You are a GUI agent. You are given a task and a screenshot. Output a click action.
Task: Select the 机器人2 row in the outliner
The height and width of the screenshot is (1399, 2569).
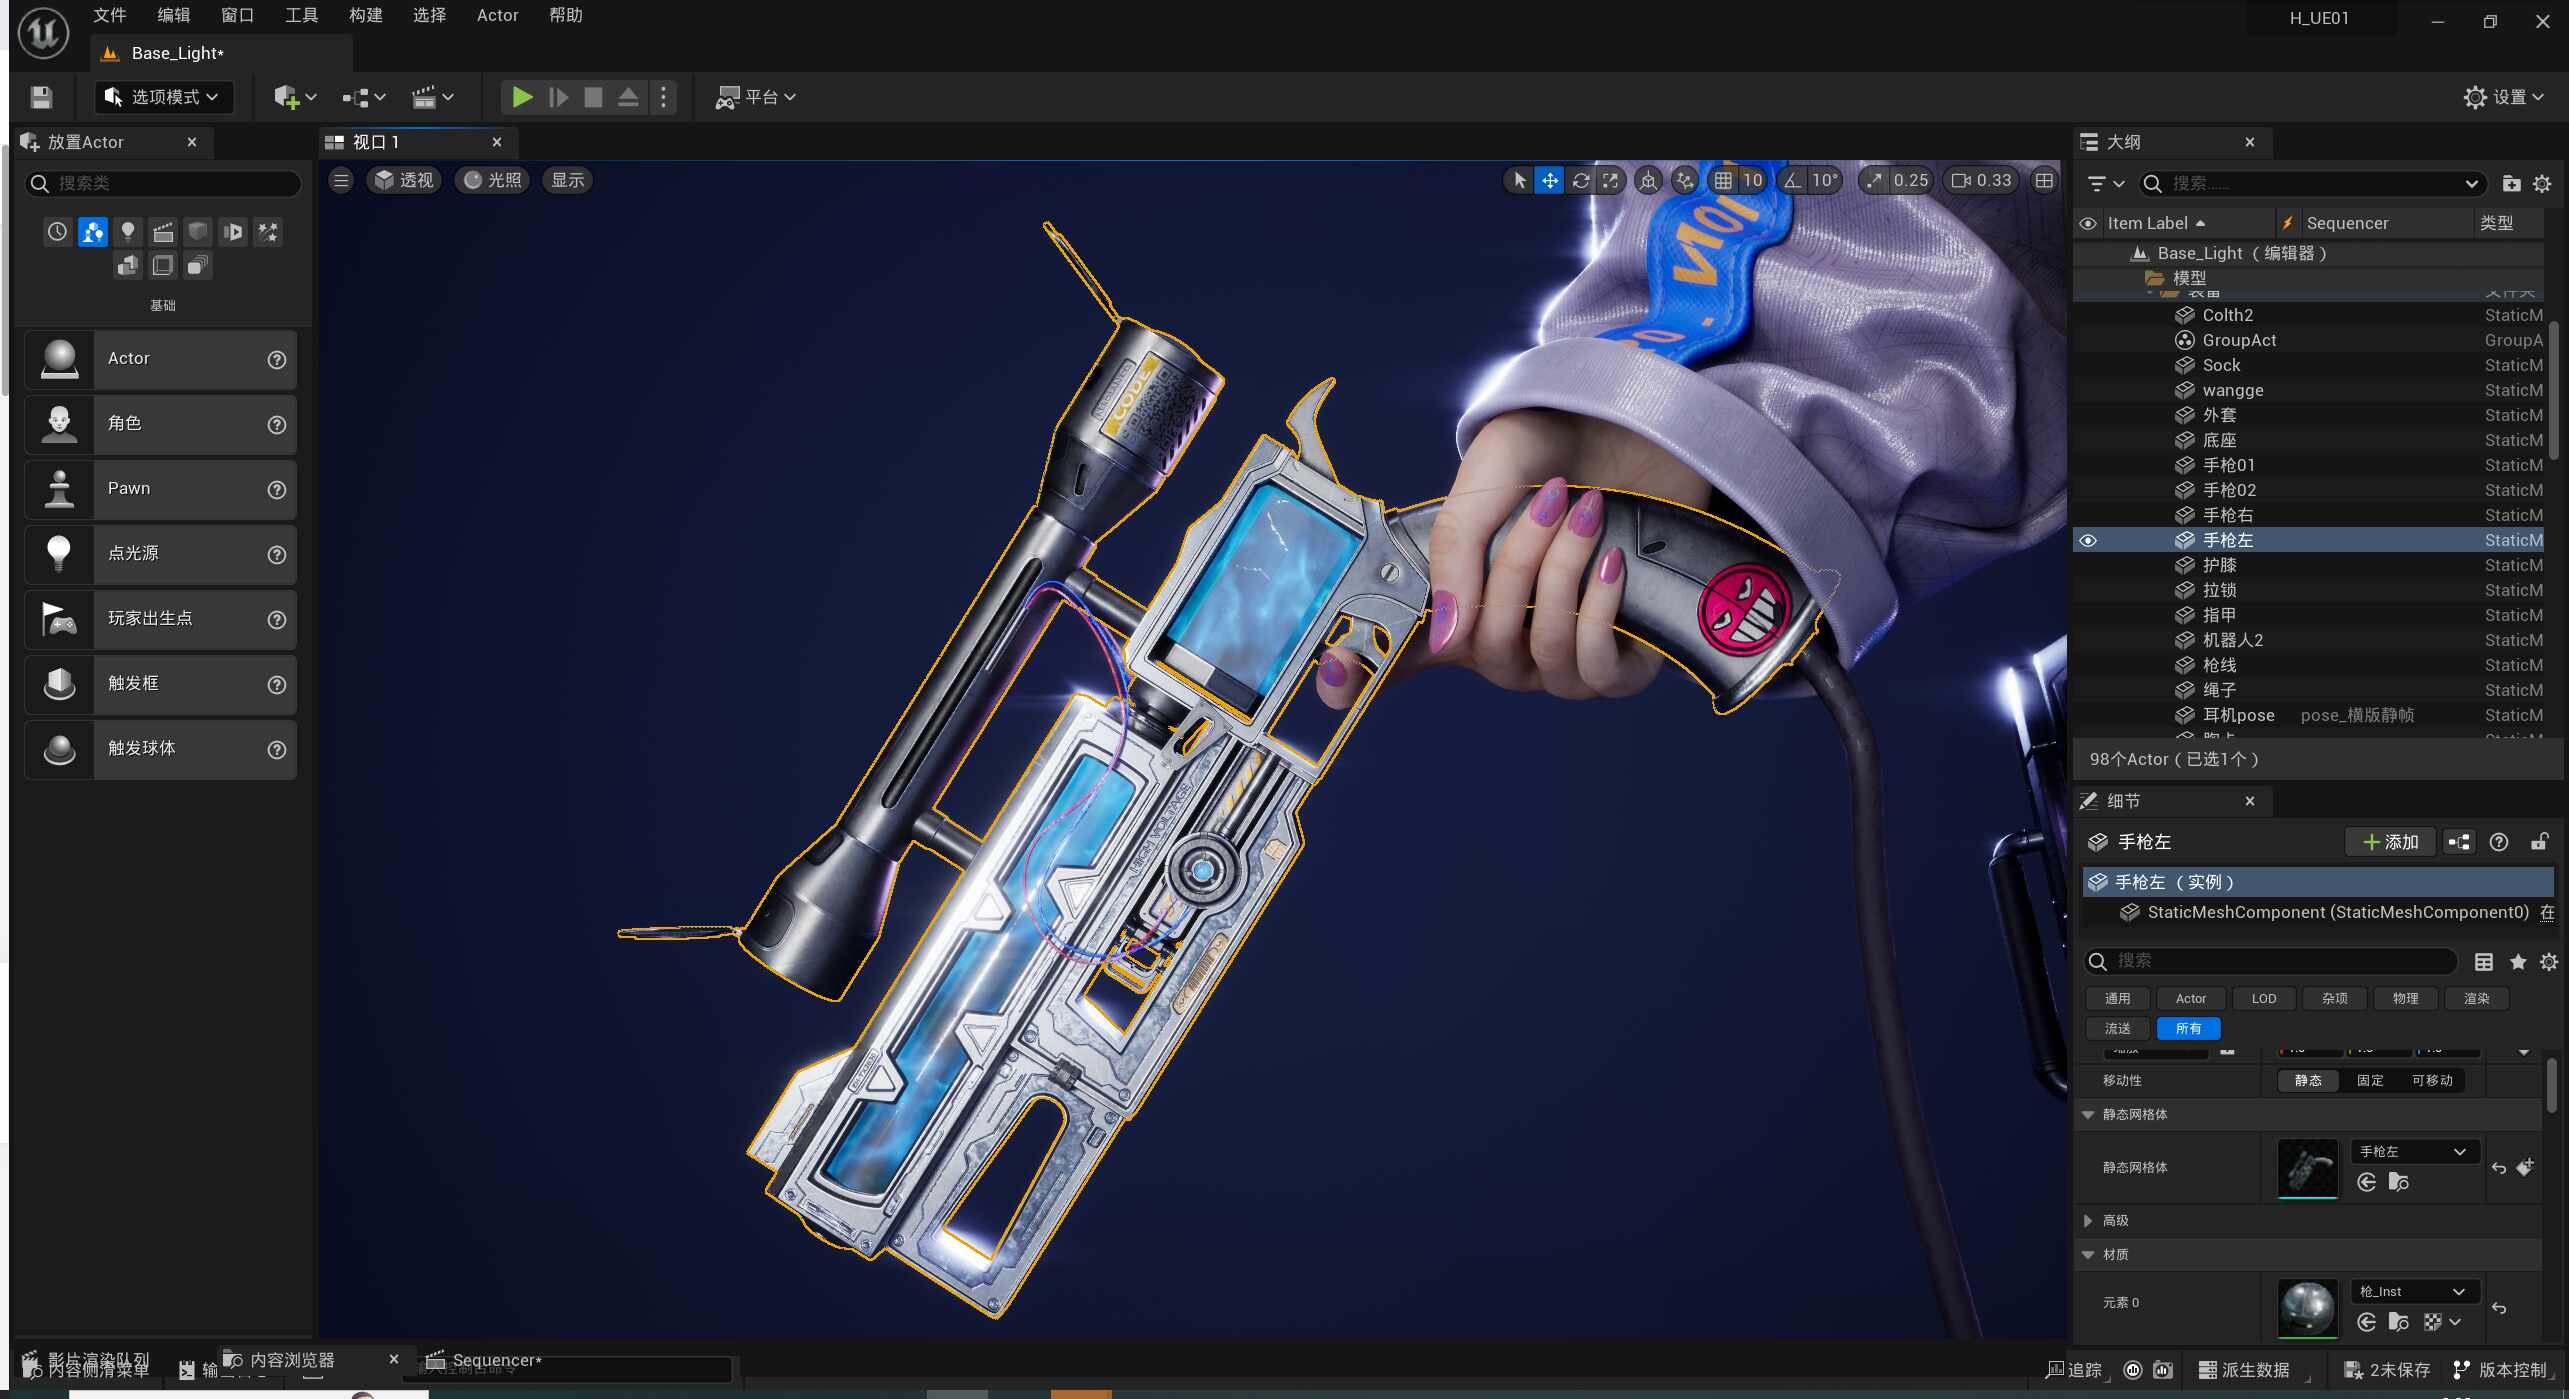tap(2310, 641)
